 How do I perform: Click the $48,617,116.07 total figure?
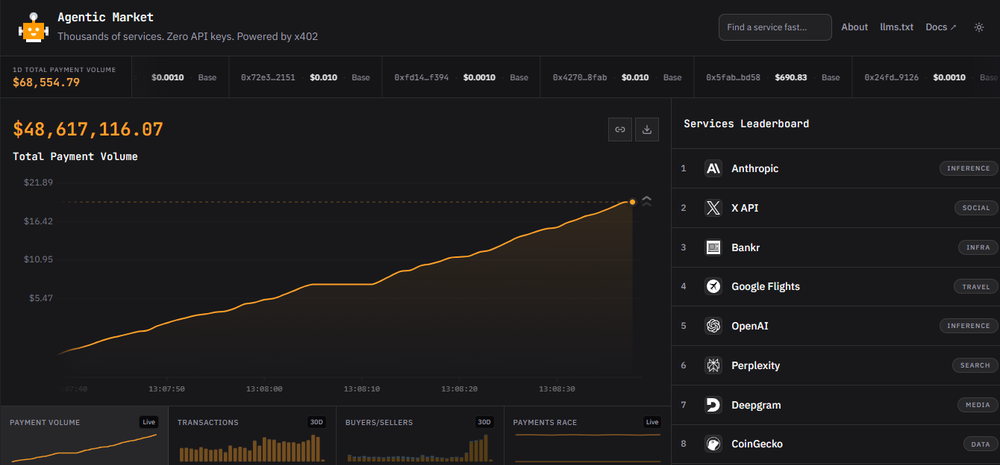click(x=88, y=129)
